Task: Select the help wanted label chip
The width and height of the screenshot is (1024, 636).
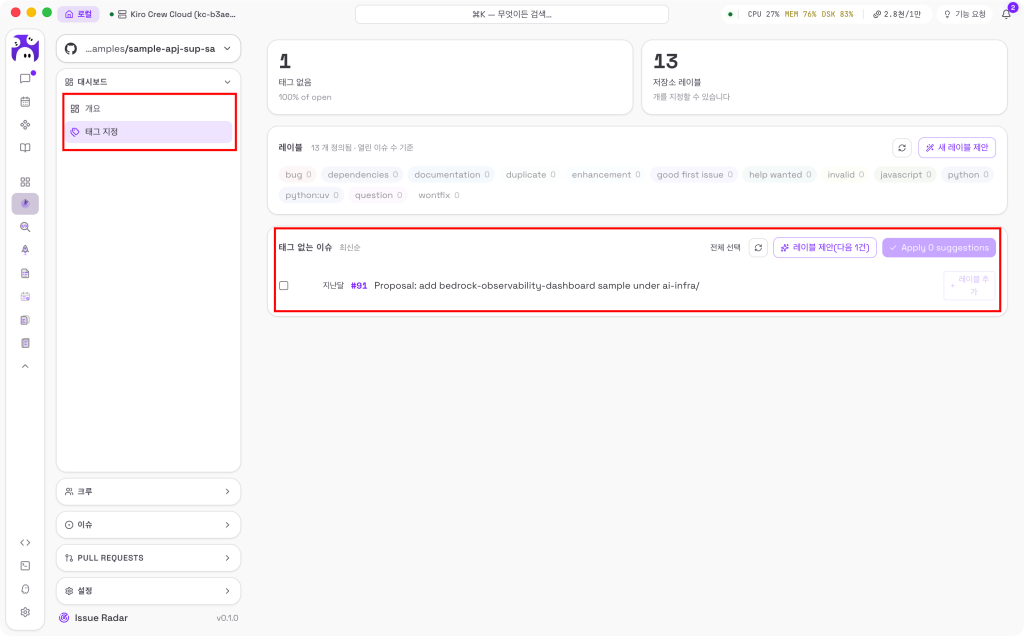Action: point(780,174)
